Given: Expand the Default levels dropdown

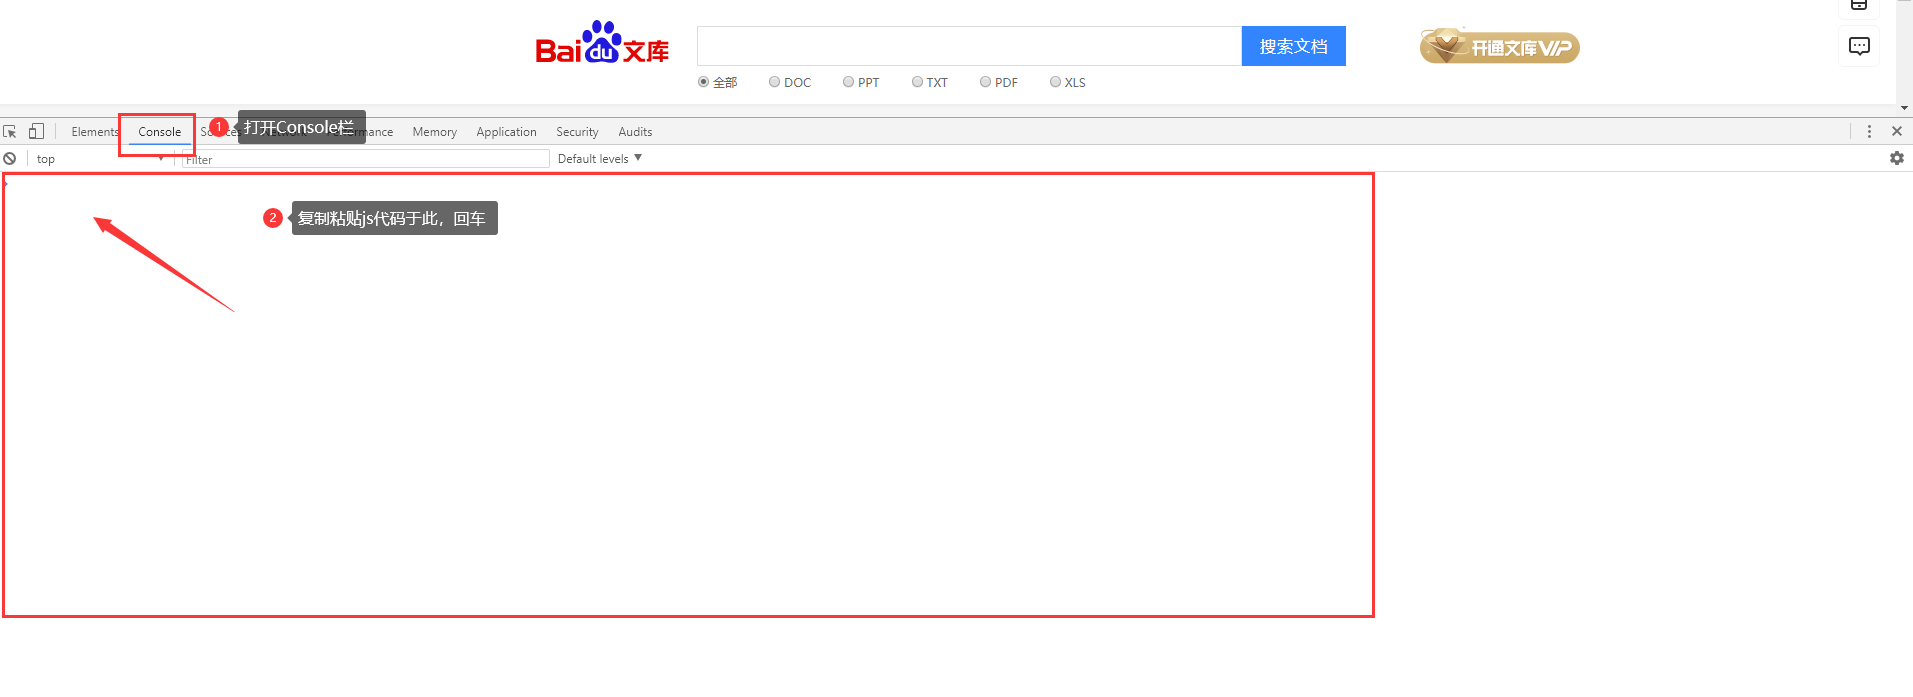Looking at the screenshot, I should click(600, 158).
